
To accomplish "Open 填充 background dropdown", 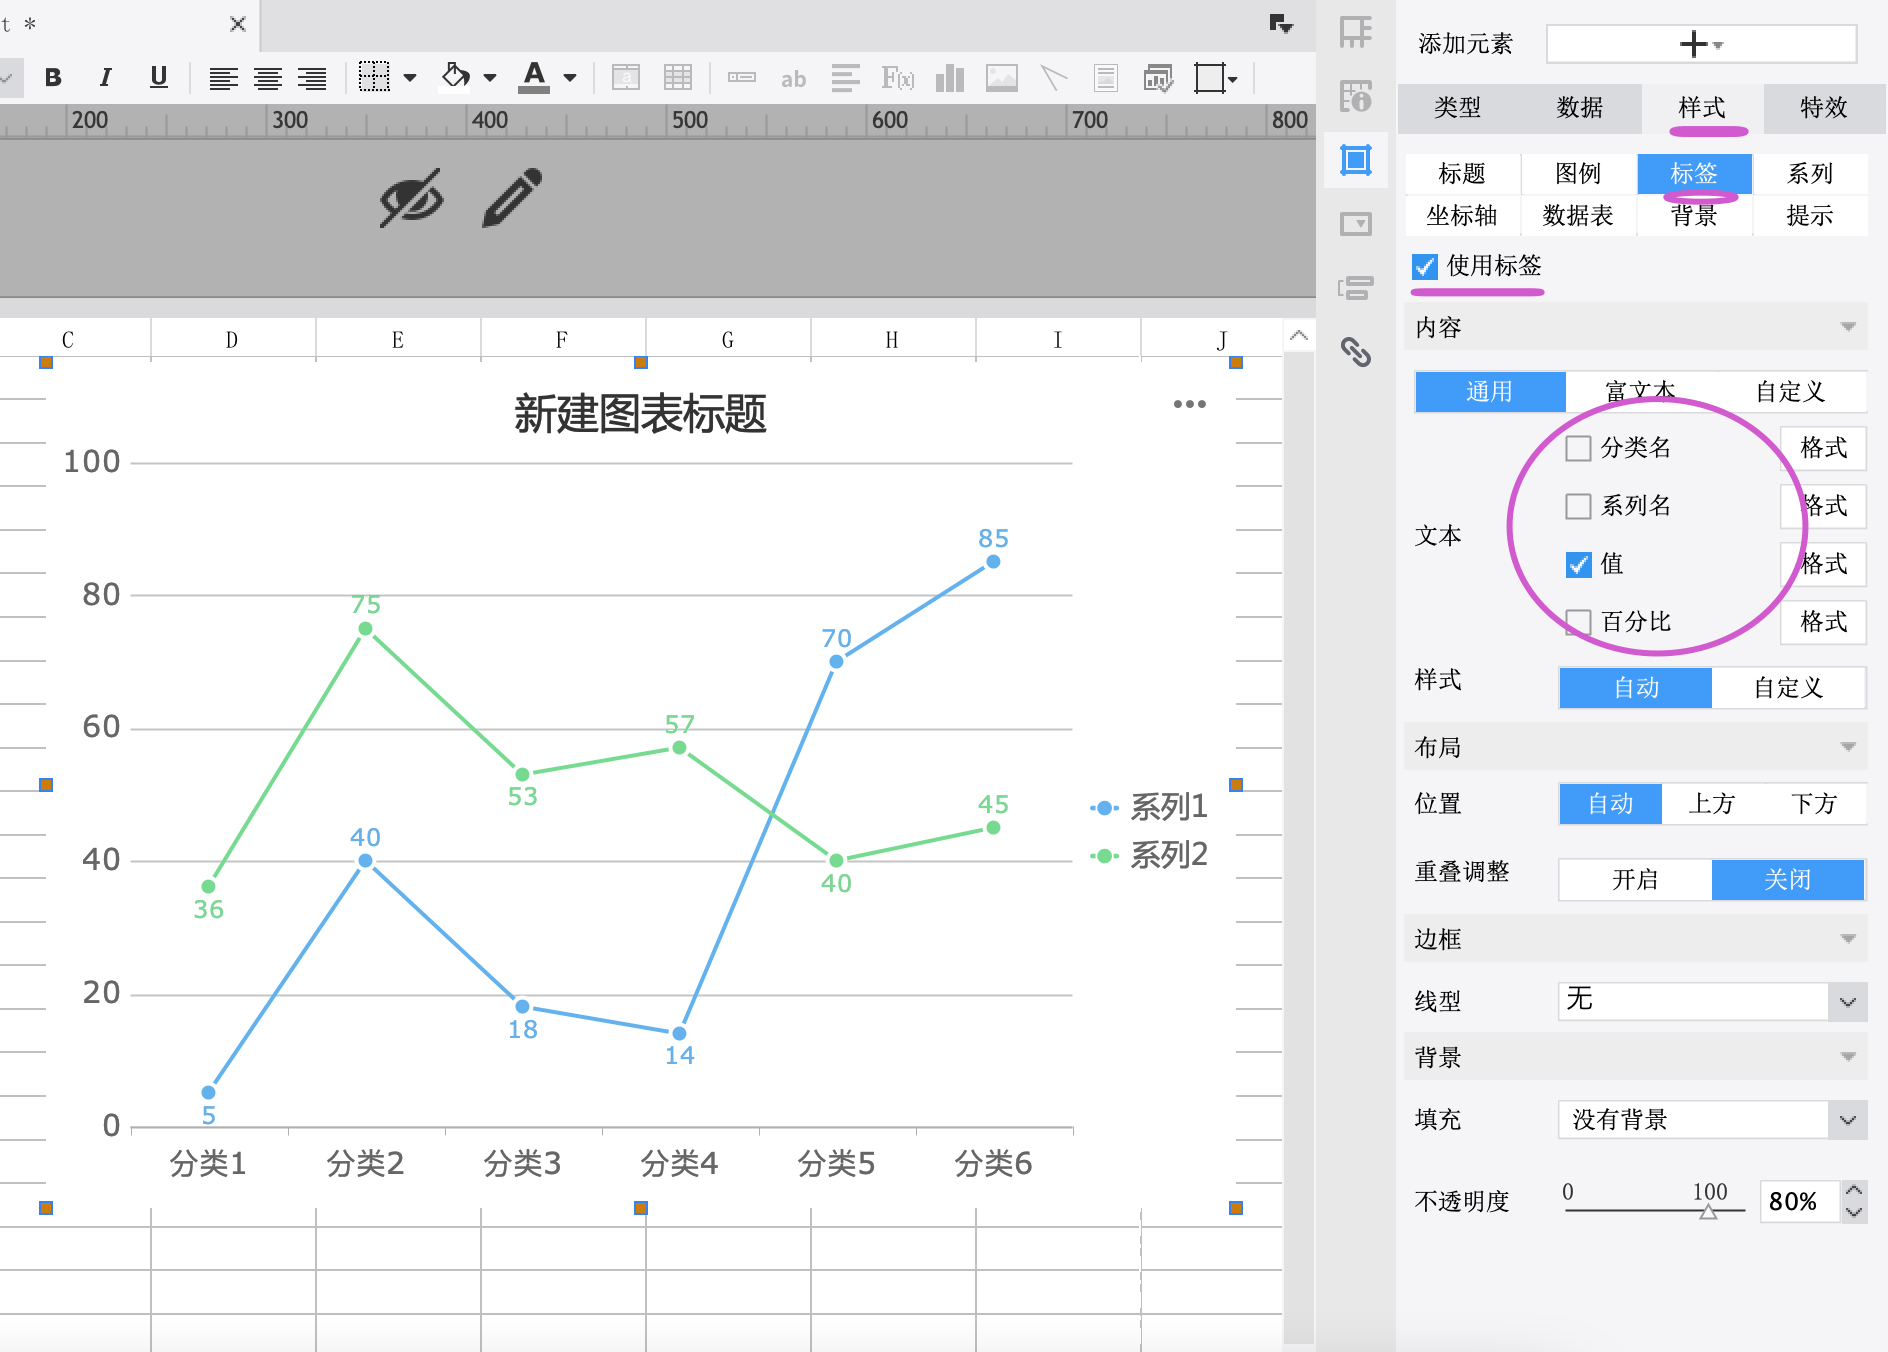I will [x=1712, y=1120].
